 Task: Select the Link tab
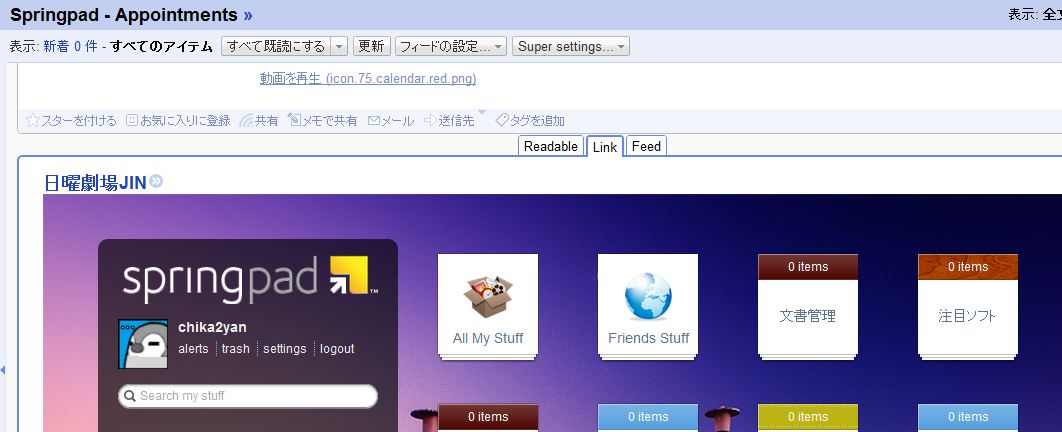click(x=605, y=147)
